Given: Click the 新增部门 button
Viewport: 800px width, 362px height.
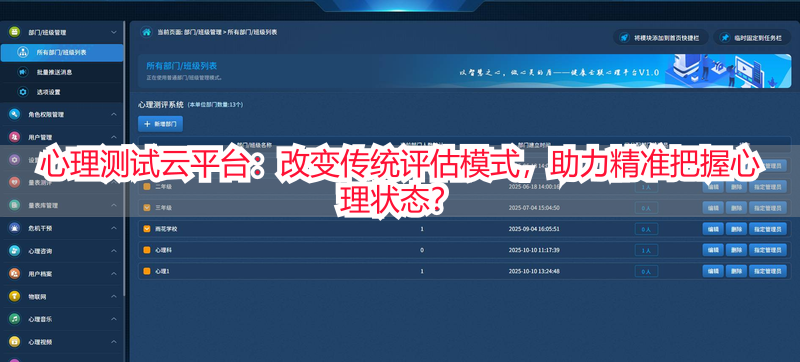Looking at the screenshot, I should pos(160,124).
